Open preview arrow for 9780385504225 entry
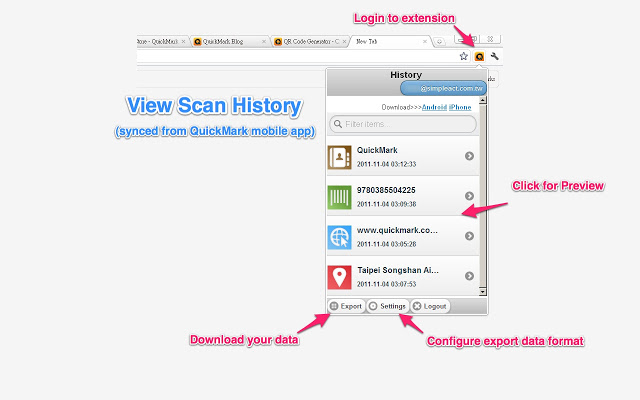640x400 pixels. [469, 196]
